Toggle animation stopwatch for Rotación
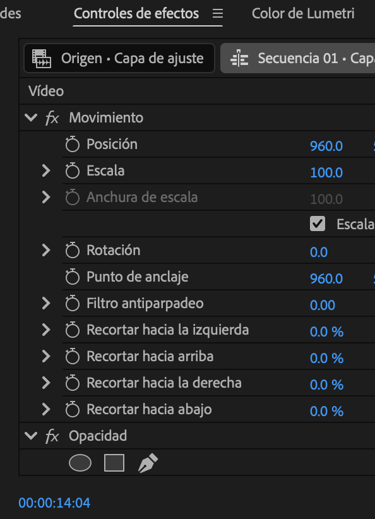375x519 pixels. (72, 250)
